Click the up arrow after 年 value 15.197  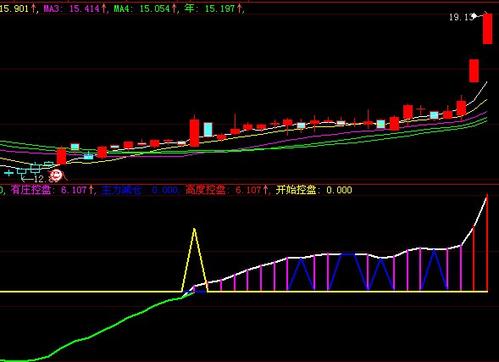(x=239, y=8)
